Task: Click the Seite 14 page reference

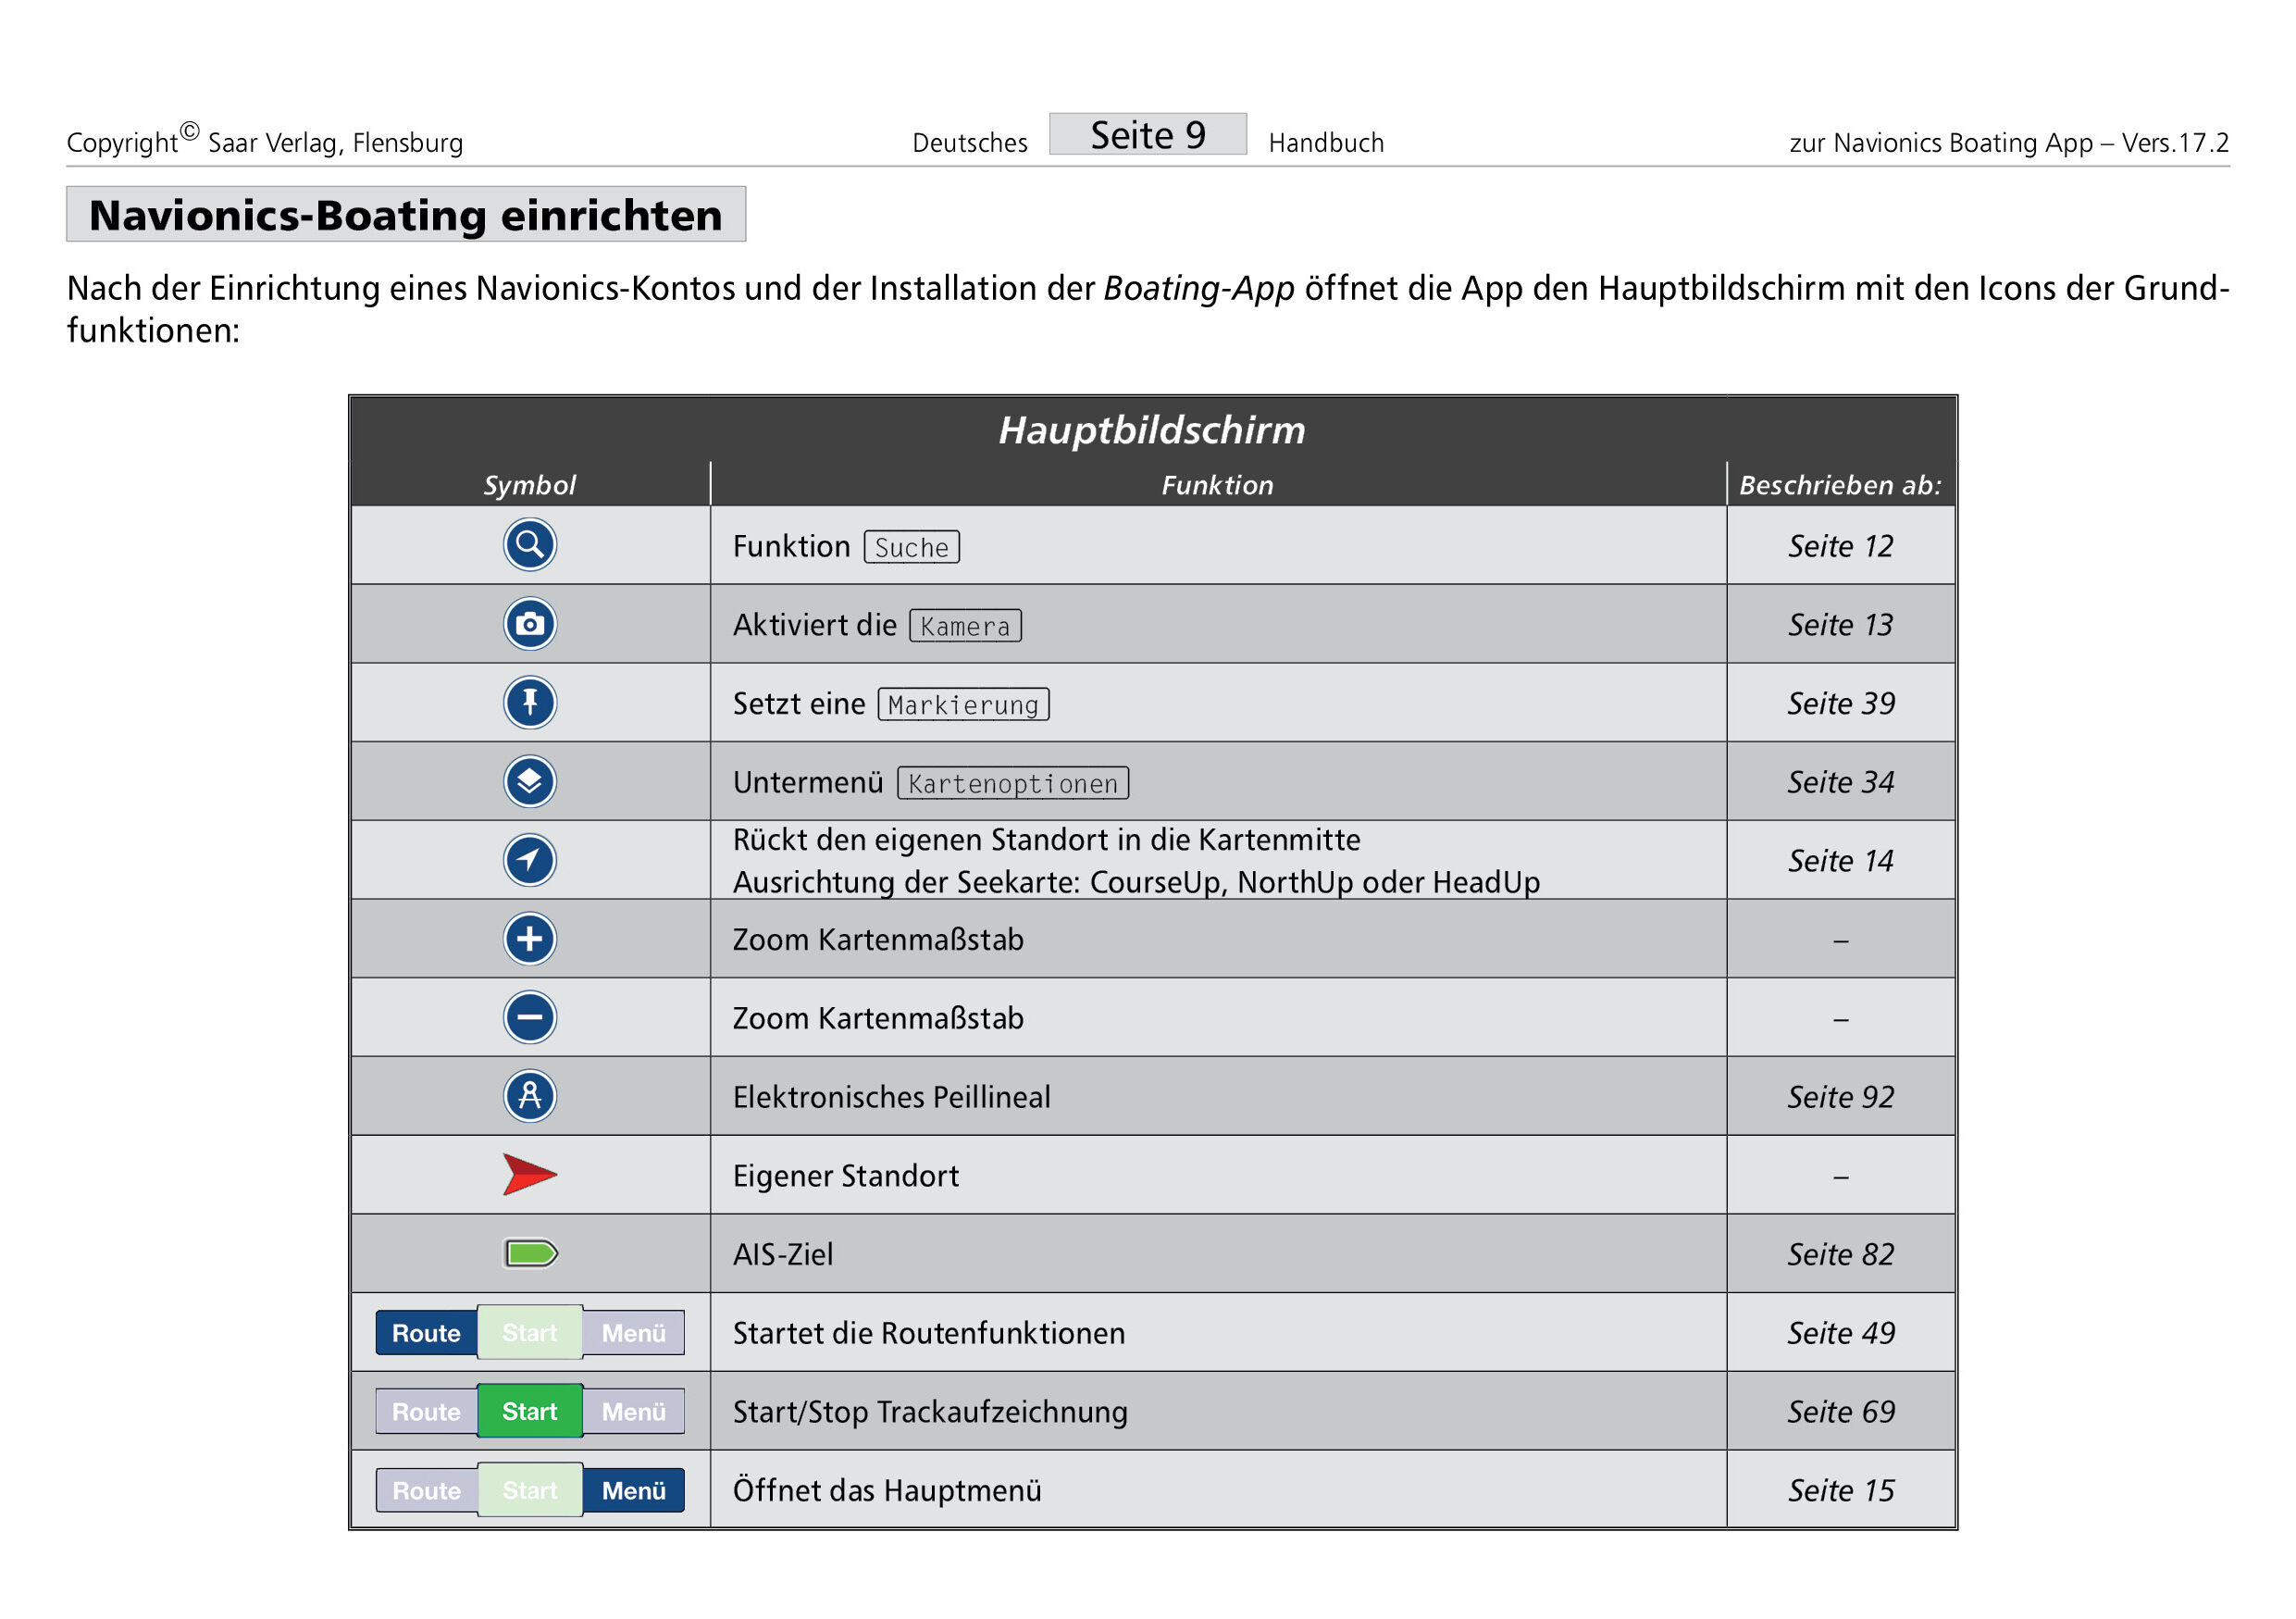Action: pos(1841,861)
